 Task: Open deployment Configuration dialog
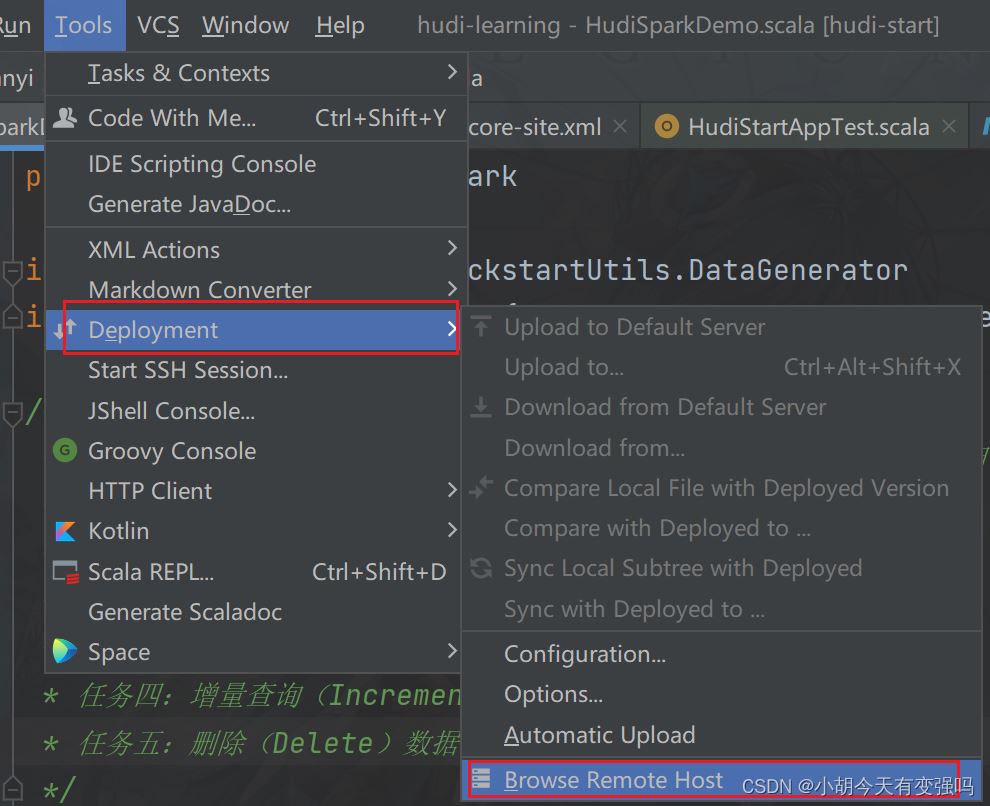pyautogui.click(x=722, y=654)
